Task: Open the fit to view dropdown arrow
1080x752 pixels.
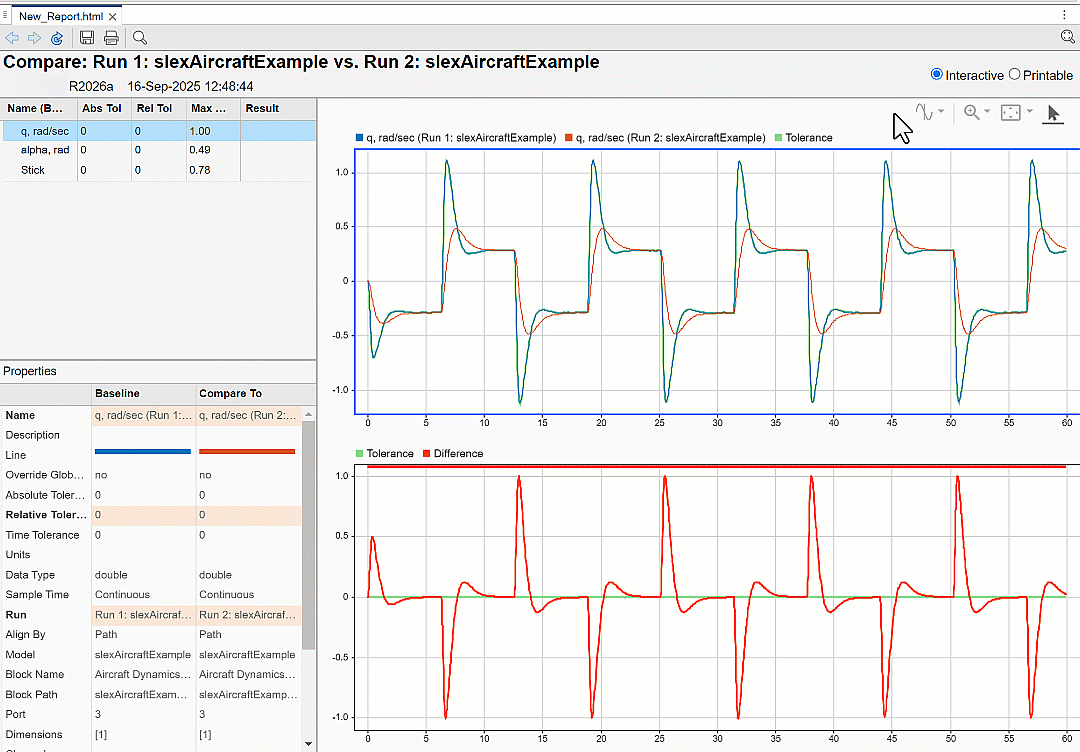Action: pos(1030,112)
